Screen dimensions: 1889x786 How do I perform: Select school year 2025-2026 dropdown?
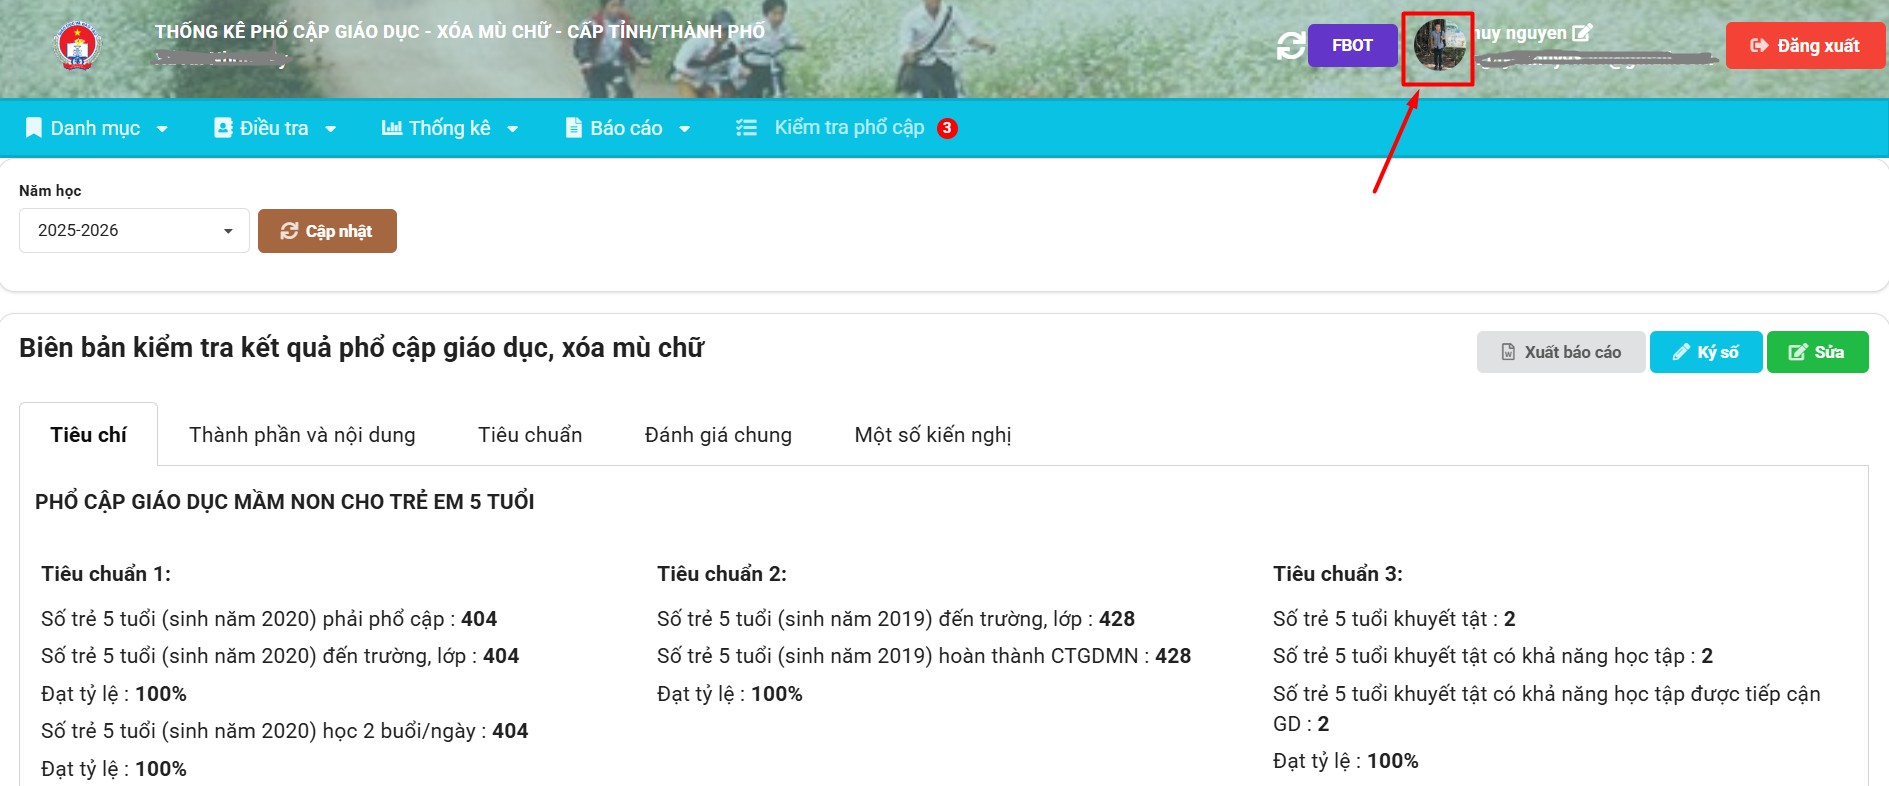134,231
